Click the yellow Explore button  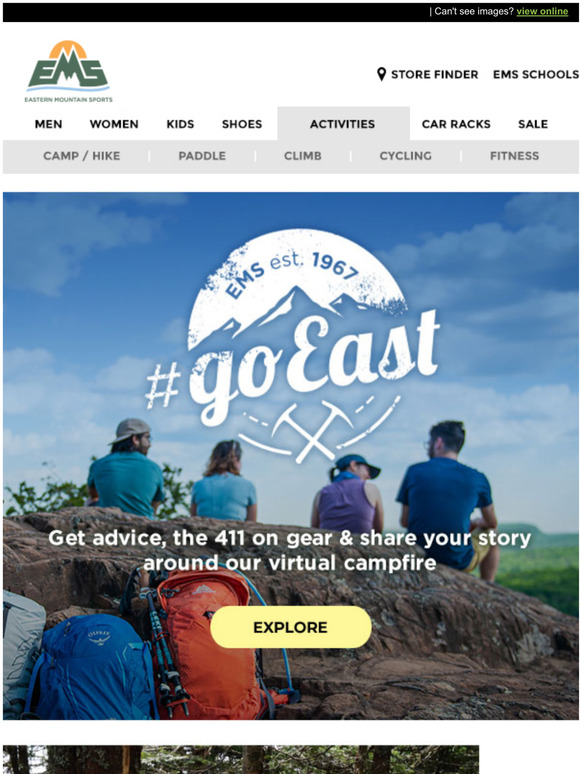point(291,627)
